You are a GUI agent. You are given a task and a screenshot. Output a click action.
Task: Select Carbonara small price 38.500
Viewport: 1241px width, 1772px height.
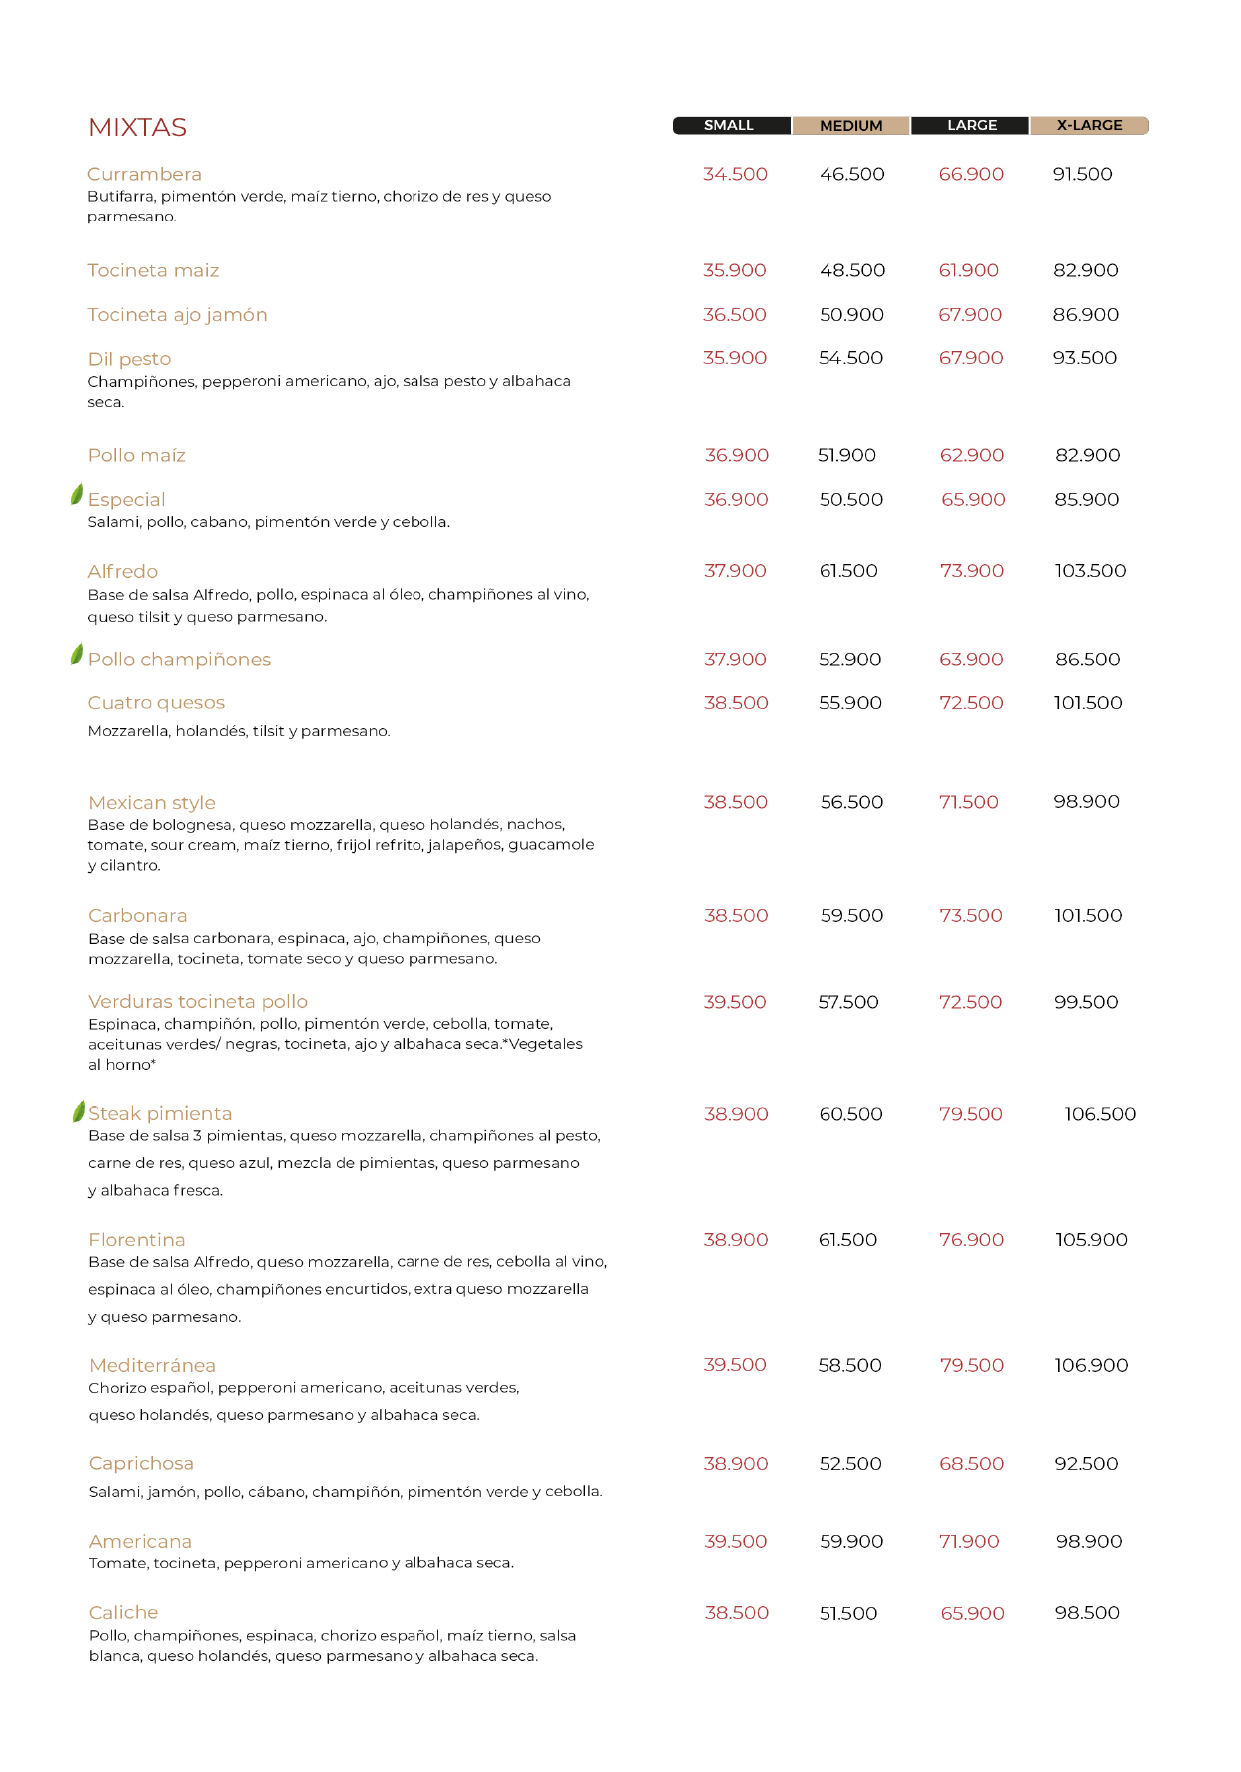click(736, 915)
